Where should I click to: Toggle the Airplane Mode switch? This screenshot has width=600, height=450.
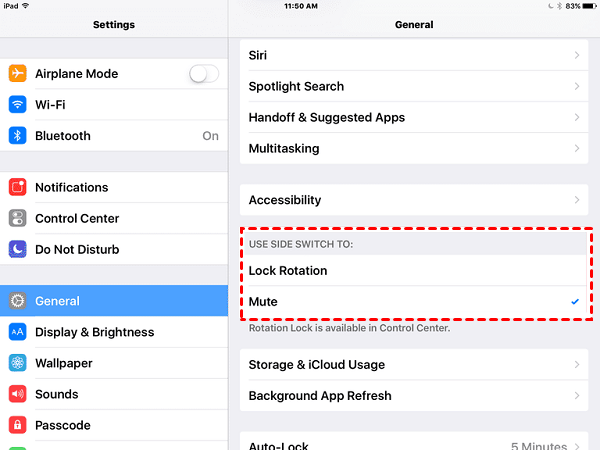[204, 74]
